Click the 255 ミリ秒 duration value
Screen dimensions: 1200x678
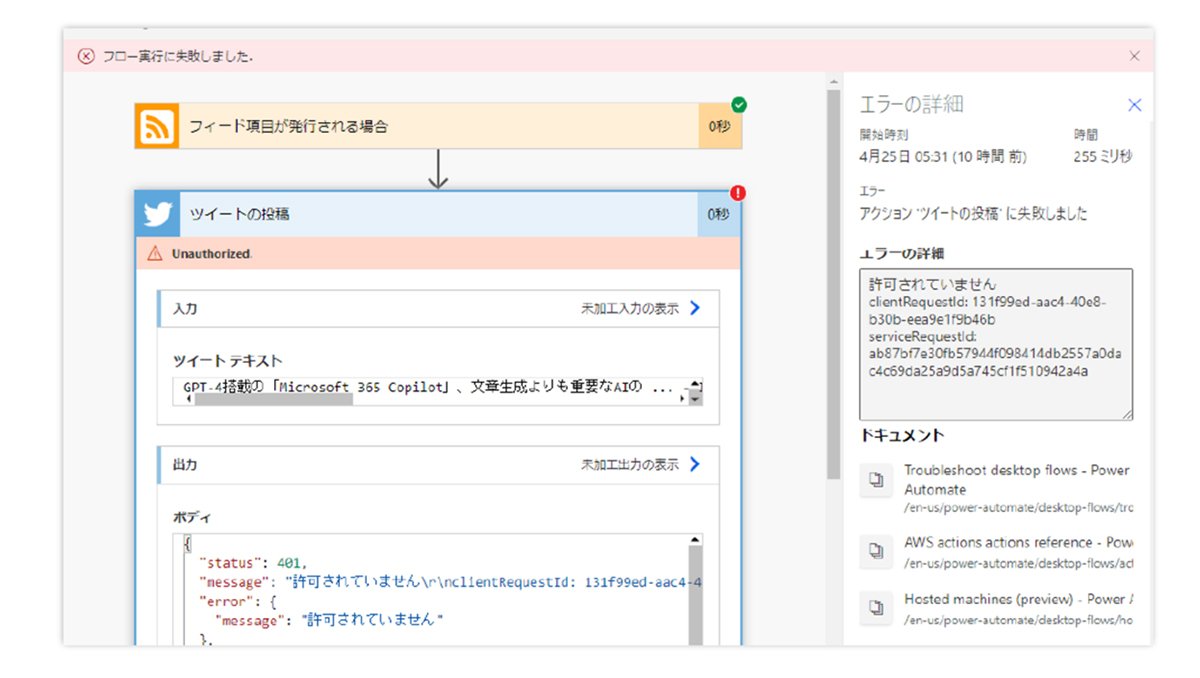coord(1102,156)
